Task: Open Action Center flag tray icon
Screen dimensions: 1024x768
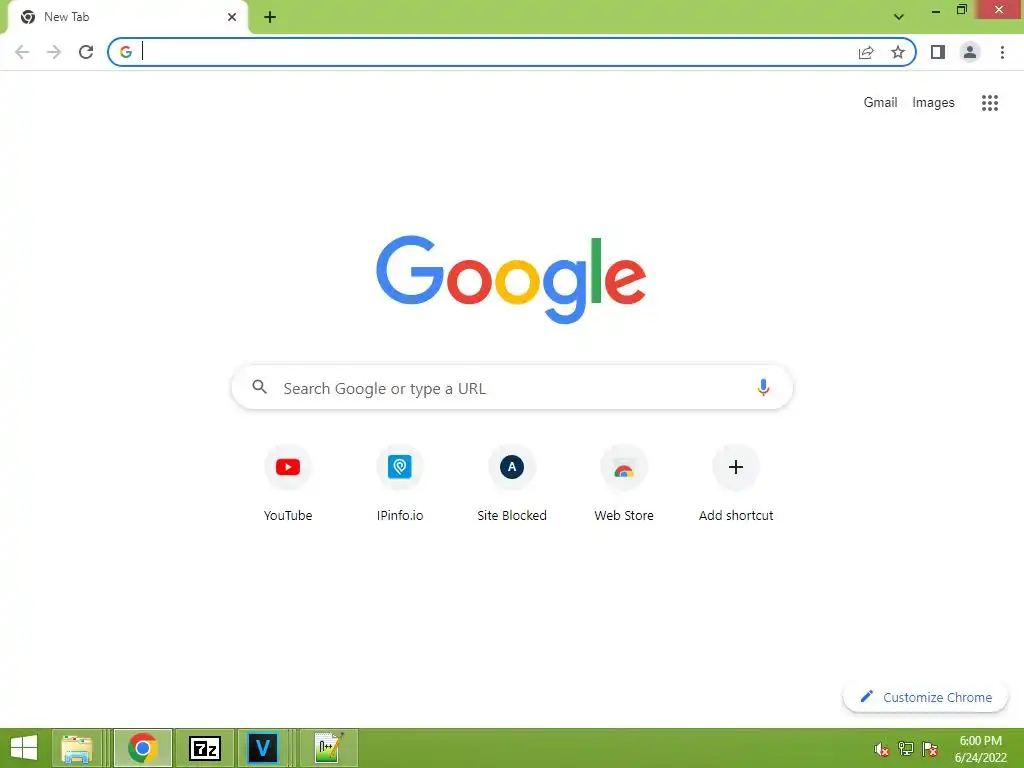Action: pyautogui.click(x=930, y=749)
